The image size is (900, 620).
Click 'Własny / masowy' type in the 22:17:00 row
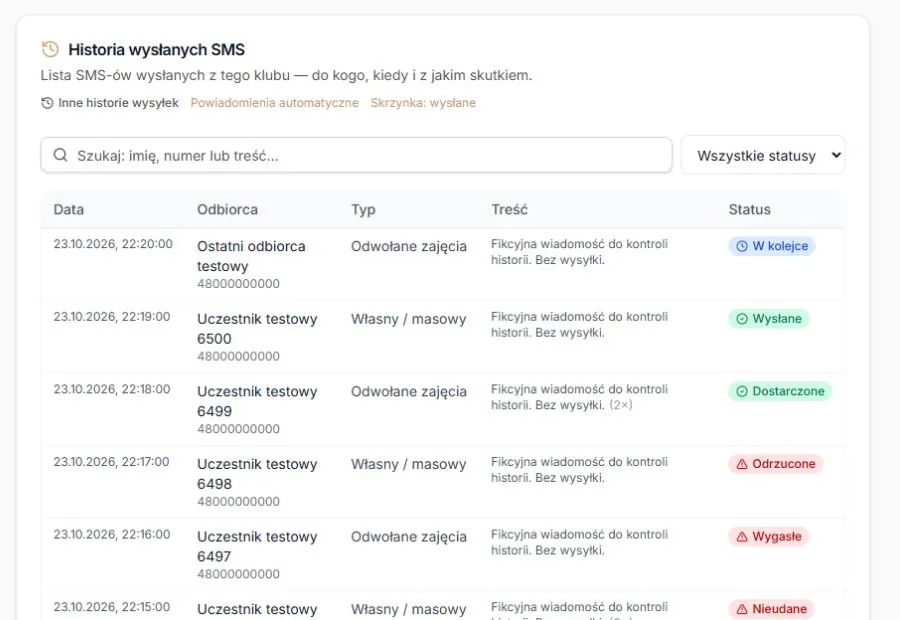409,464
